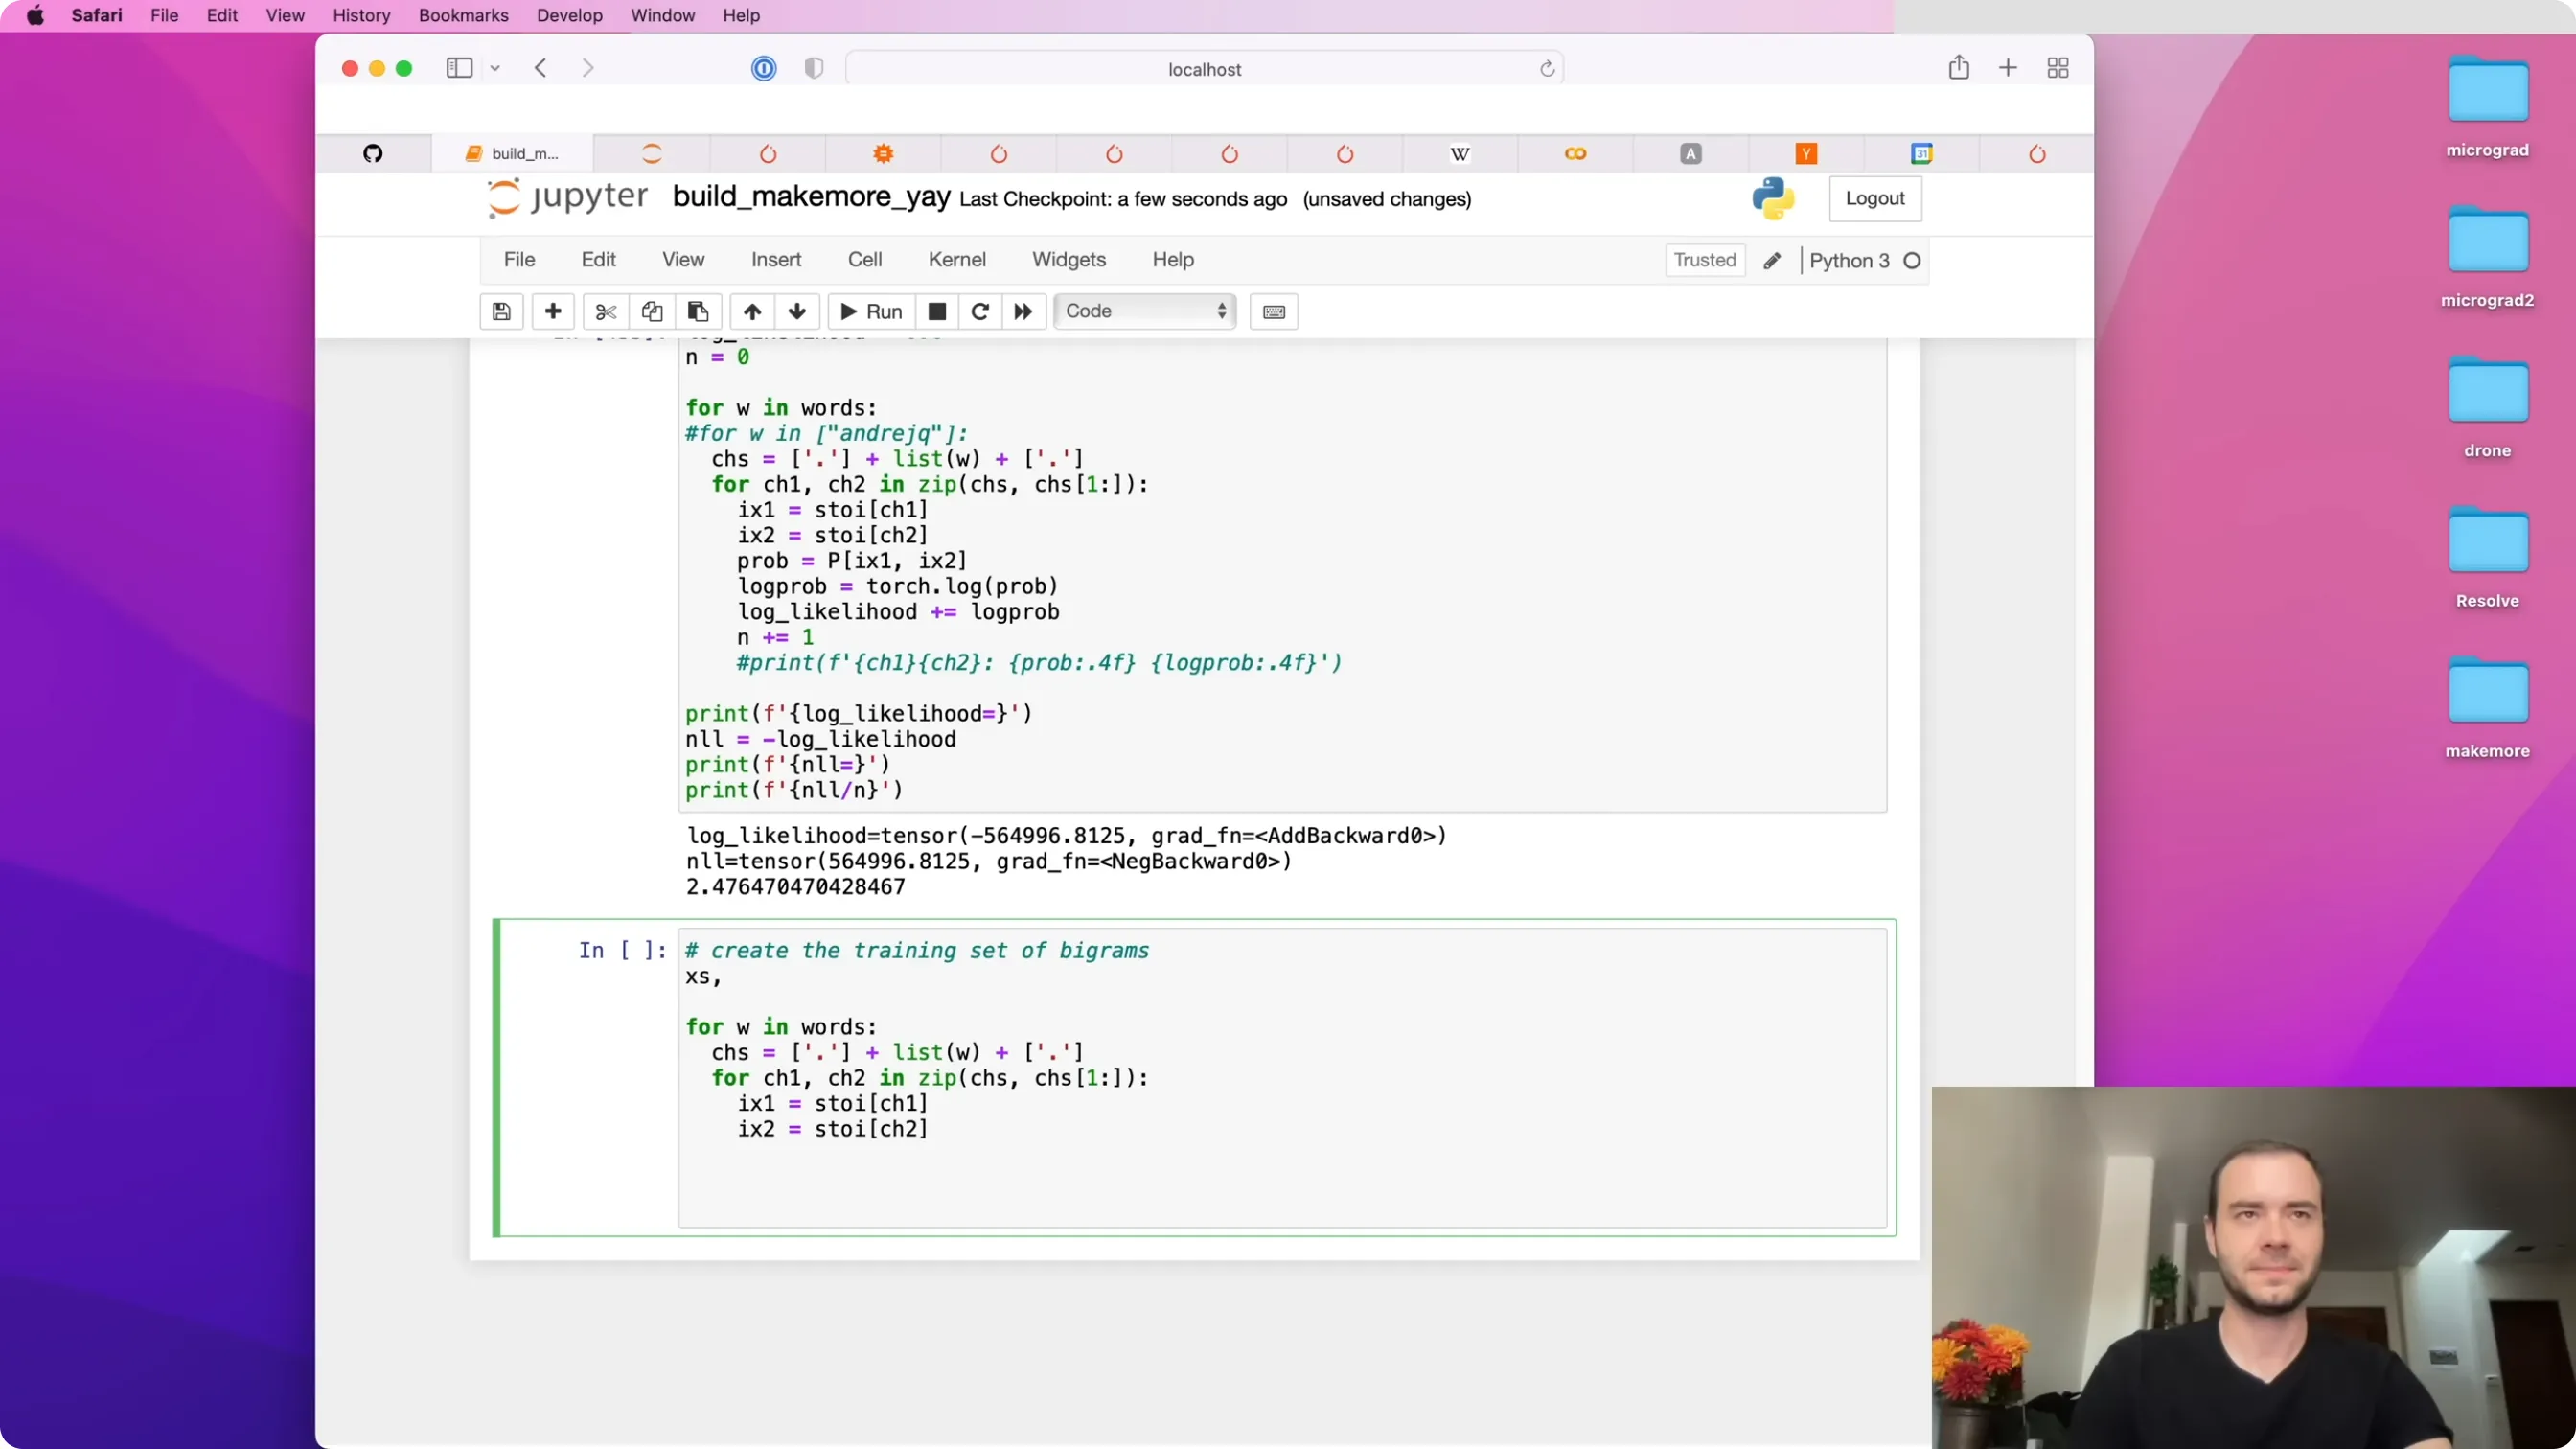The image size is (2576, 1449).
Task: Open the Jupyter Kernel menu
Action: (957, 259)
